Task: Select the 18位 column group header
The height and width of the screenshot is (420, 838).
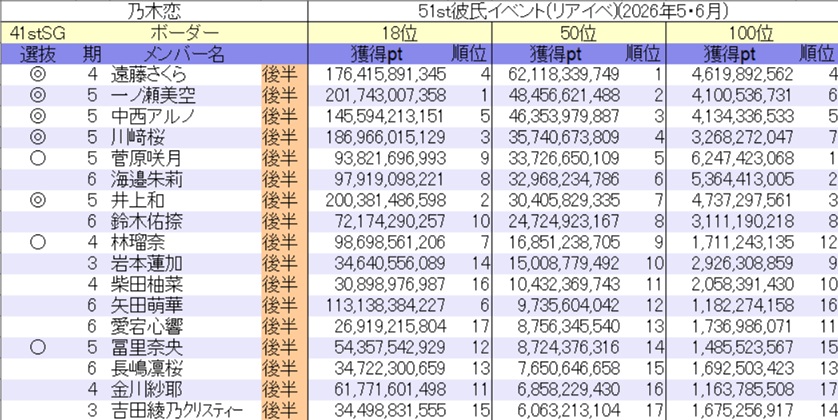Action: pos(400,34)
